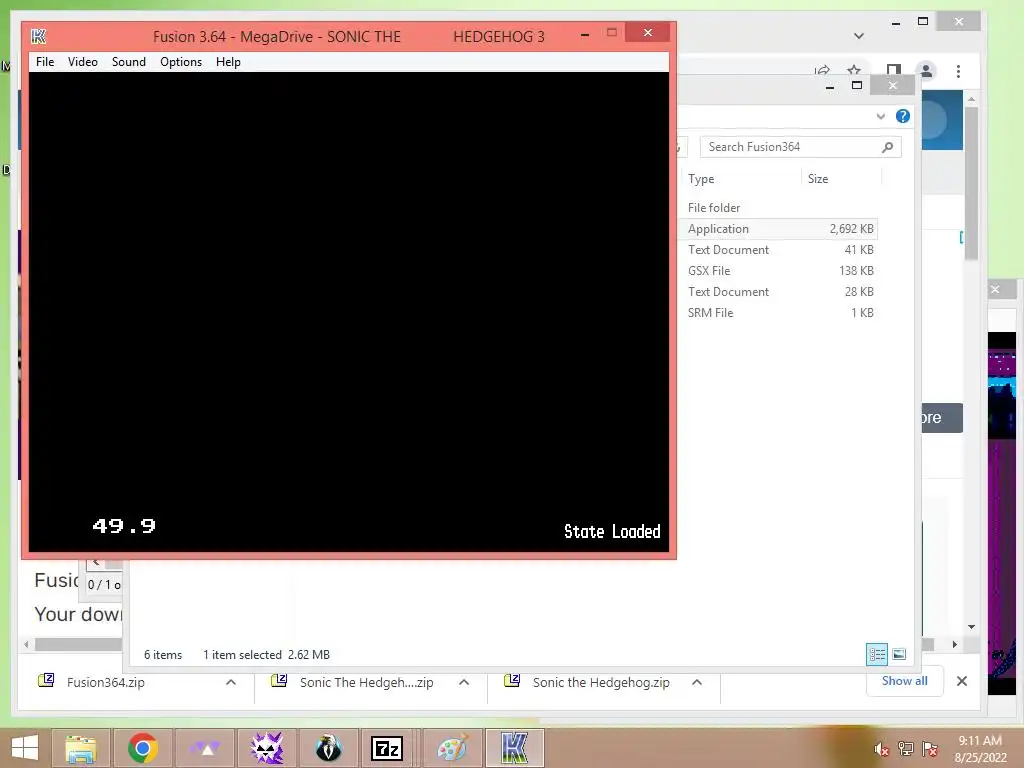Open the Sound menu in Fusion

pyautogui.click(x=129, y=62)
